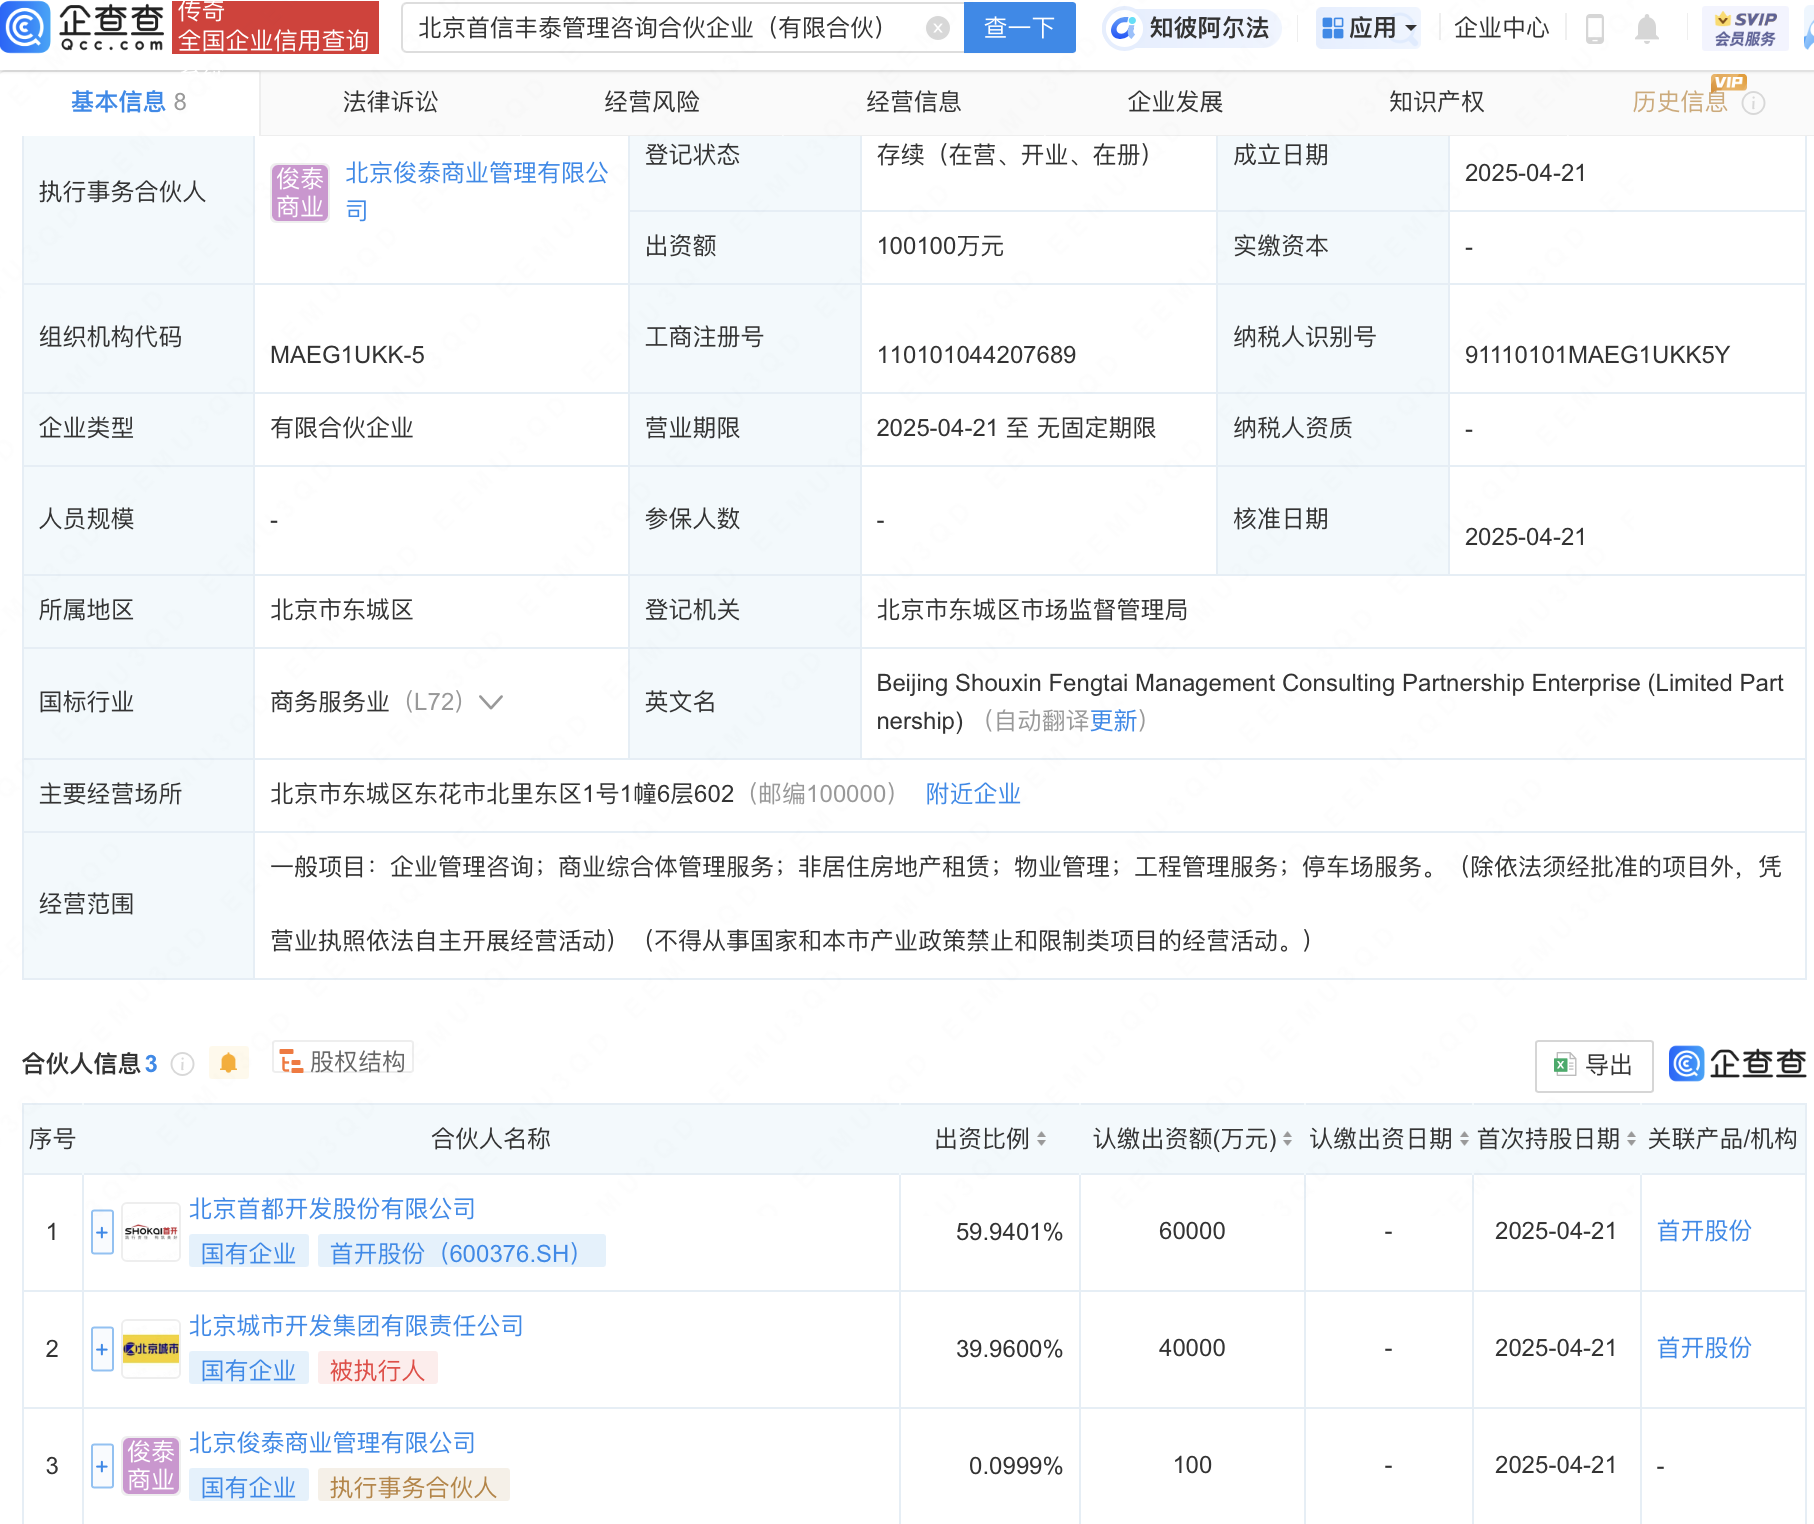Image resolution: width=1814 pixels, height=1524 pixels.
Task: Expand partner row 3 北京俊泰商业管理有限公司
Action: click(102, 1466)
